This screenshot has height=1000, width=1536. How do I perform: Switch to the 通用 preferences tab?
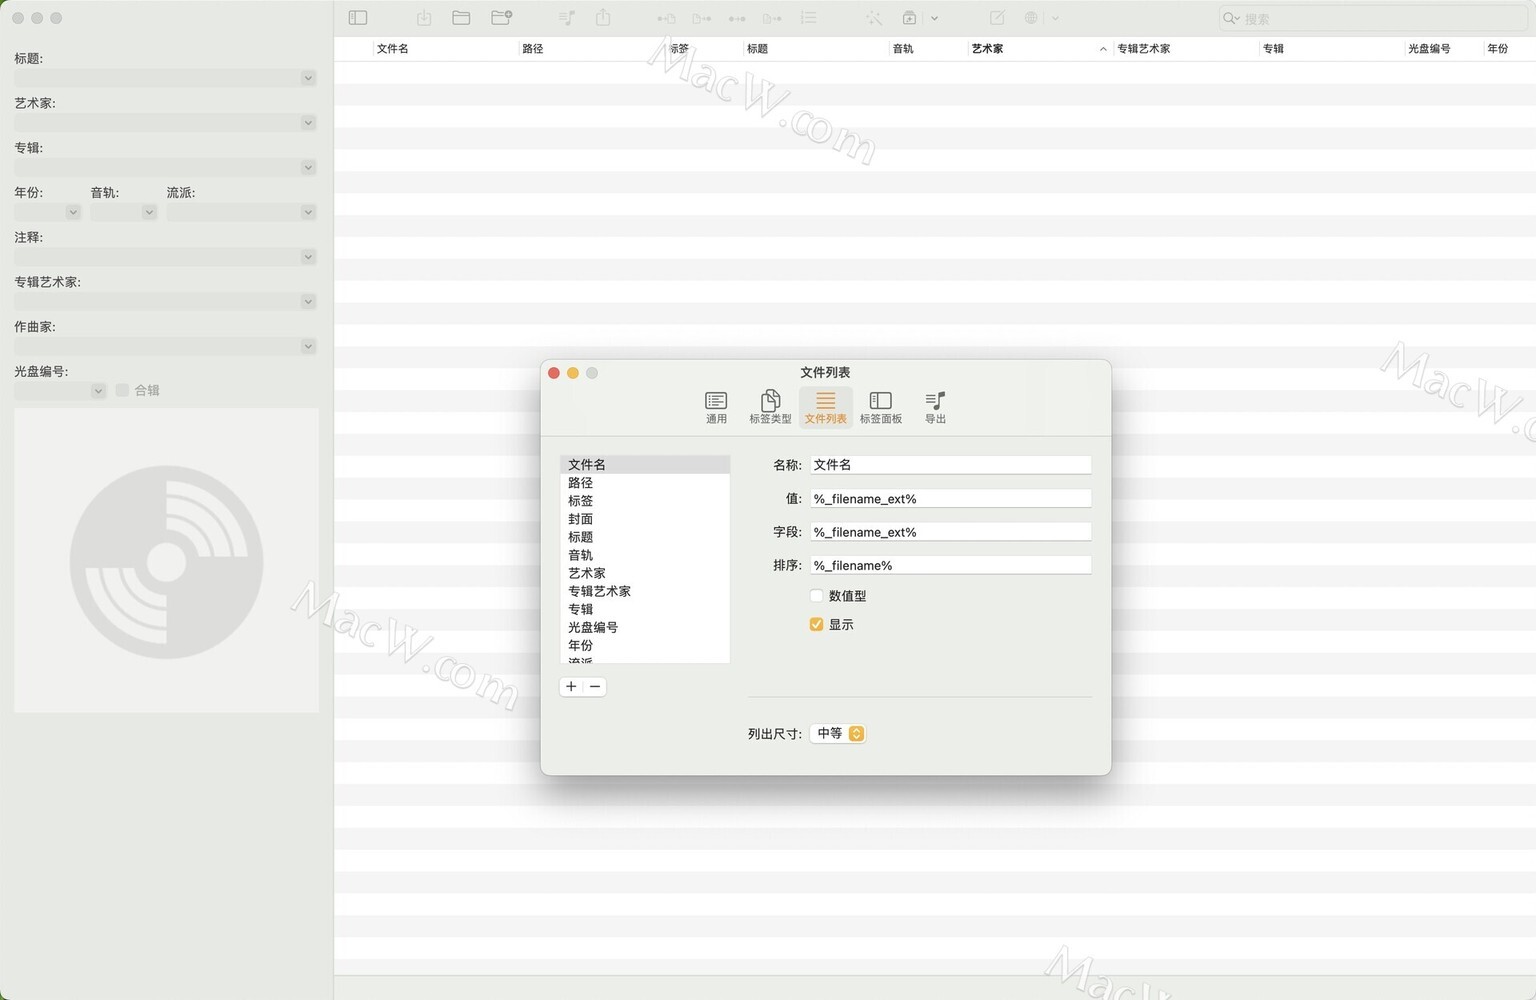point(716,407)
